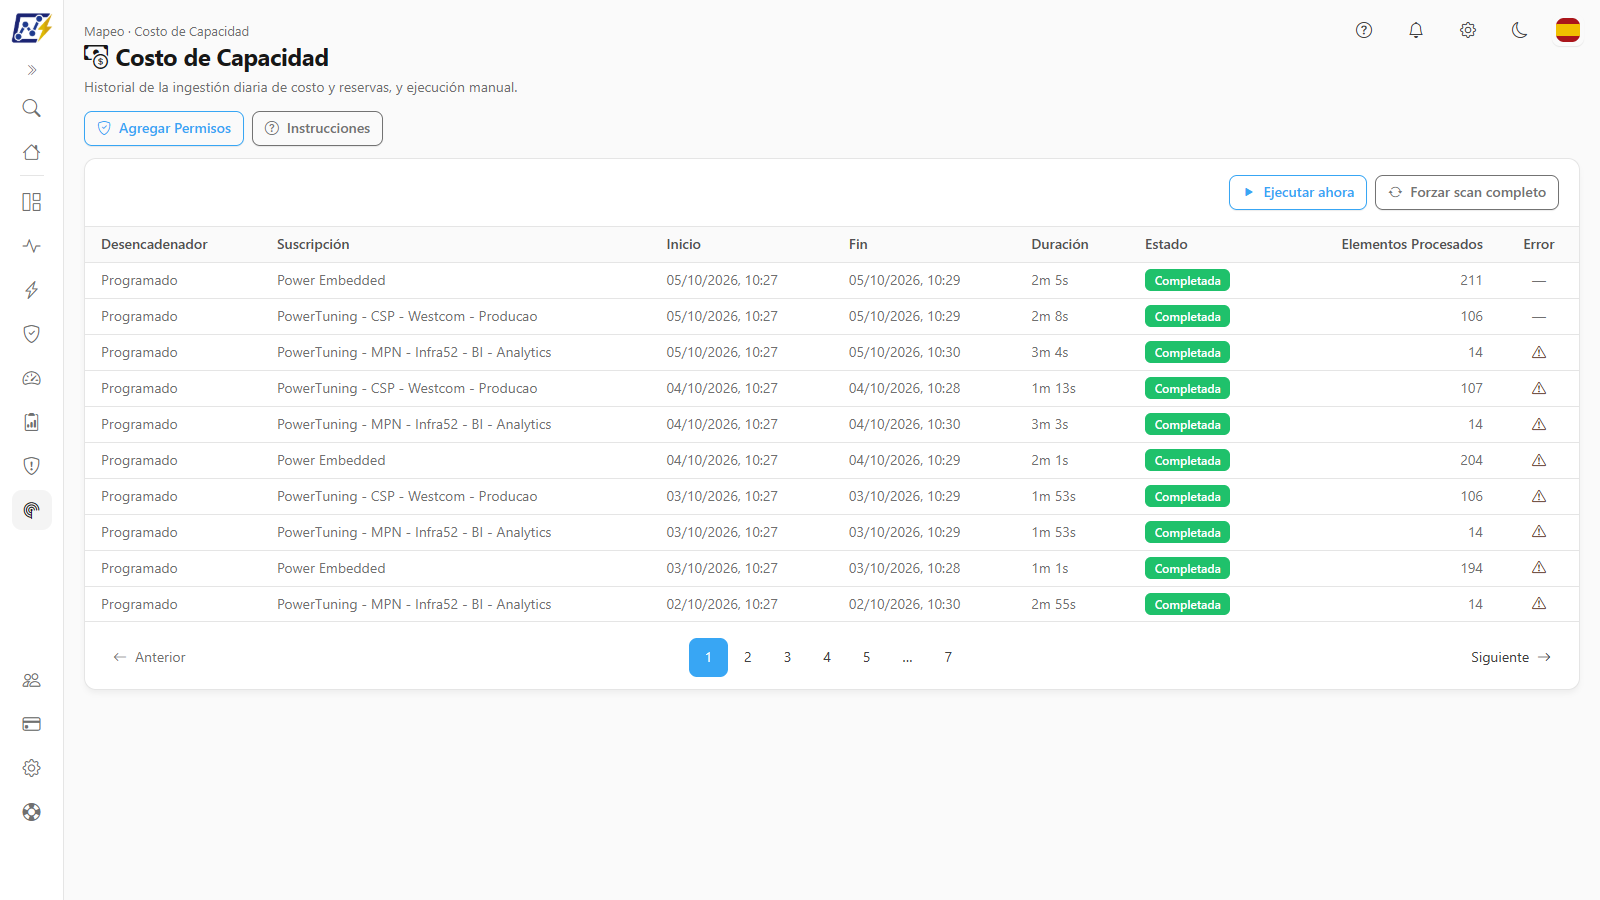Image resolution: width=1600 pixels, height=900 pixels.
Task: Click the current page 1 button
Action: [x=708, y=657]
